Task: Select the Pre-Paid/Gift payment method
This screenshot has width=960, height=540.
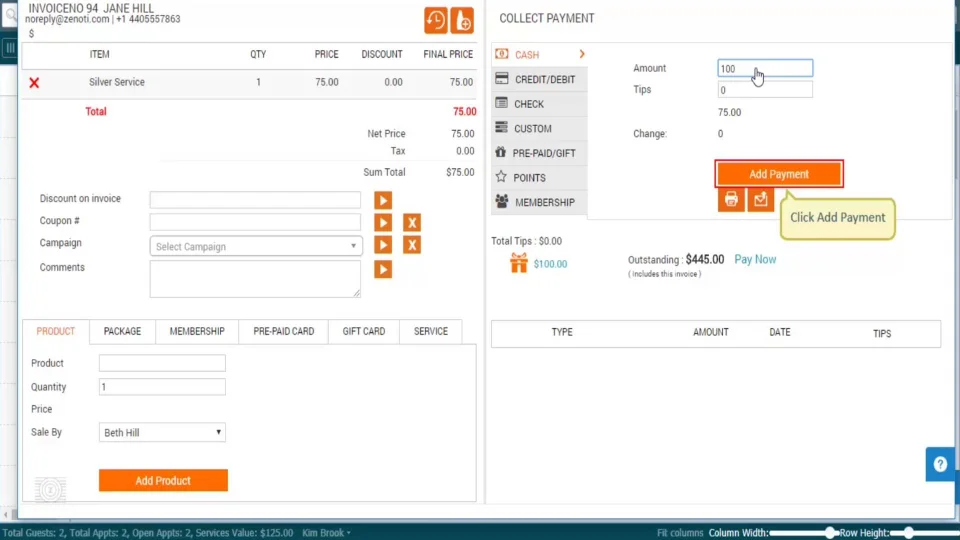Action: [x=539, y=153]
